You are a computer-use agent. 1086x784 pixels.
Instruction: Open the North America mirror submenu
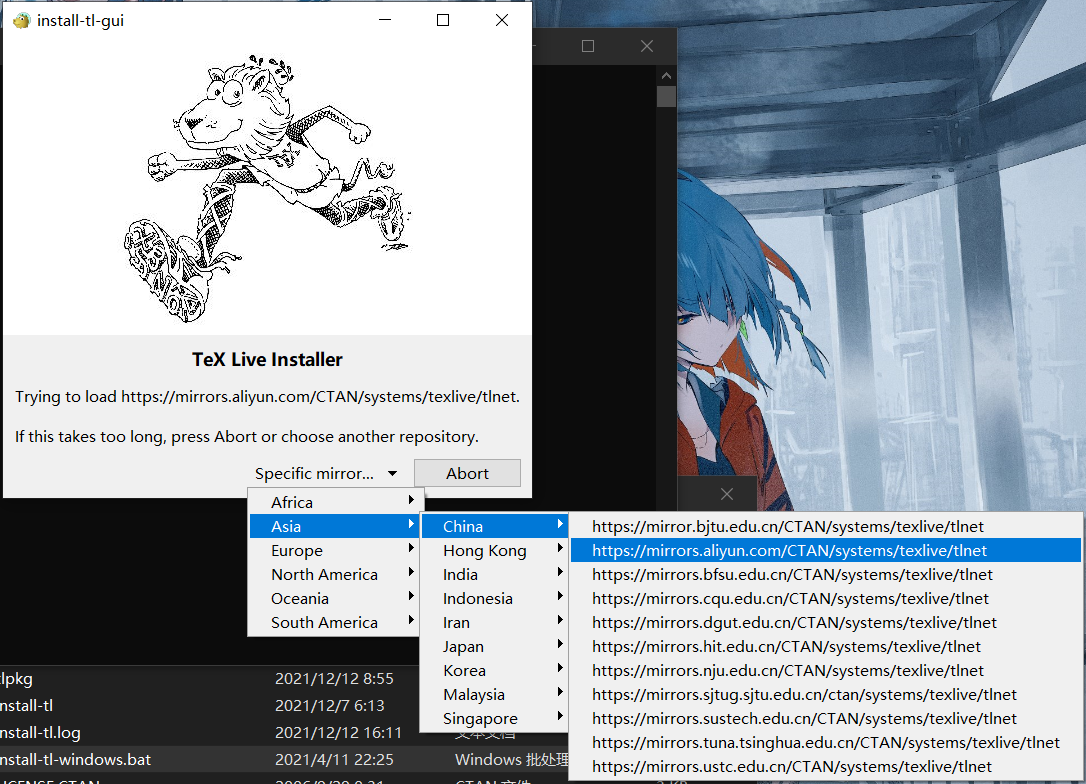pos(336,575)
